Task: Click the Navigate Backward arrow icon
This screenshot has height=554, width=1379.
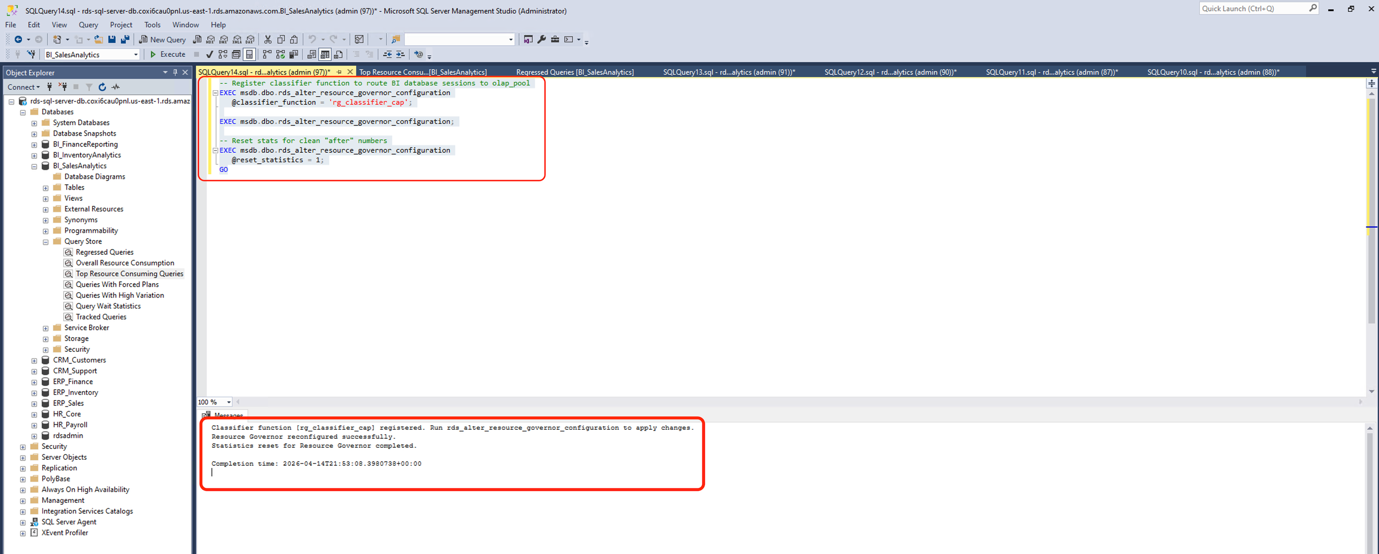Action: (18, 40)
